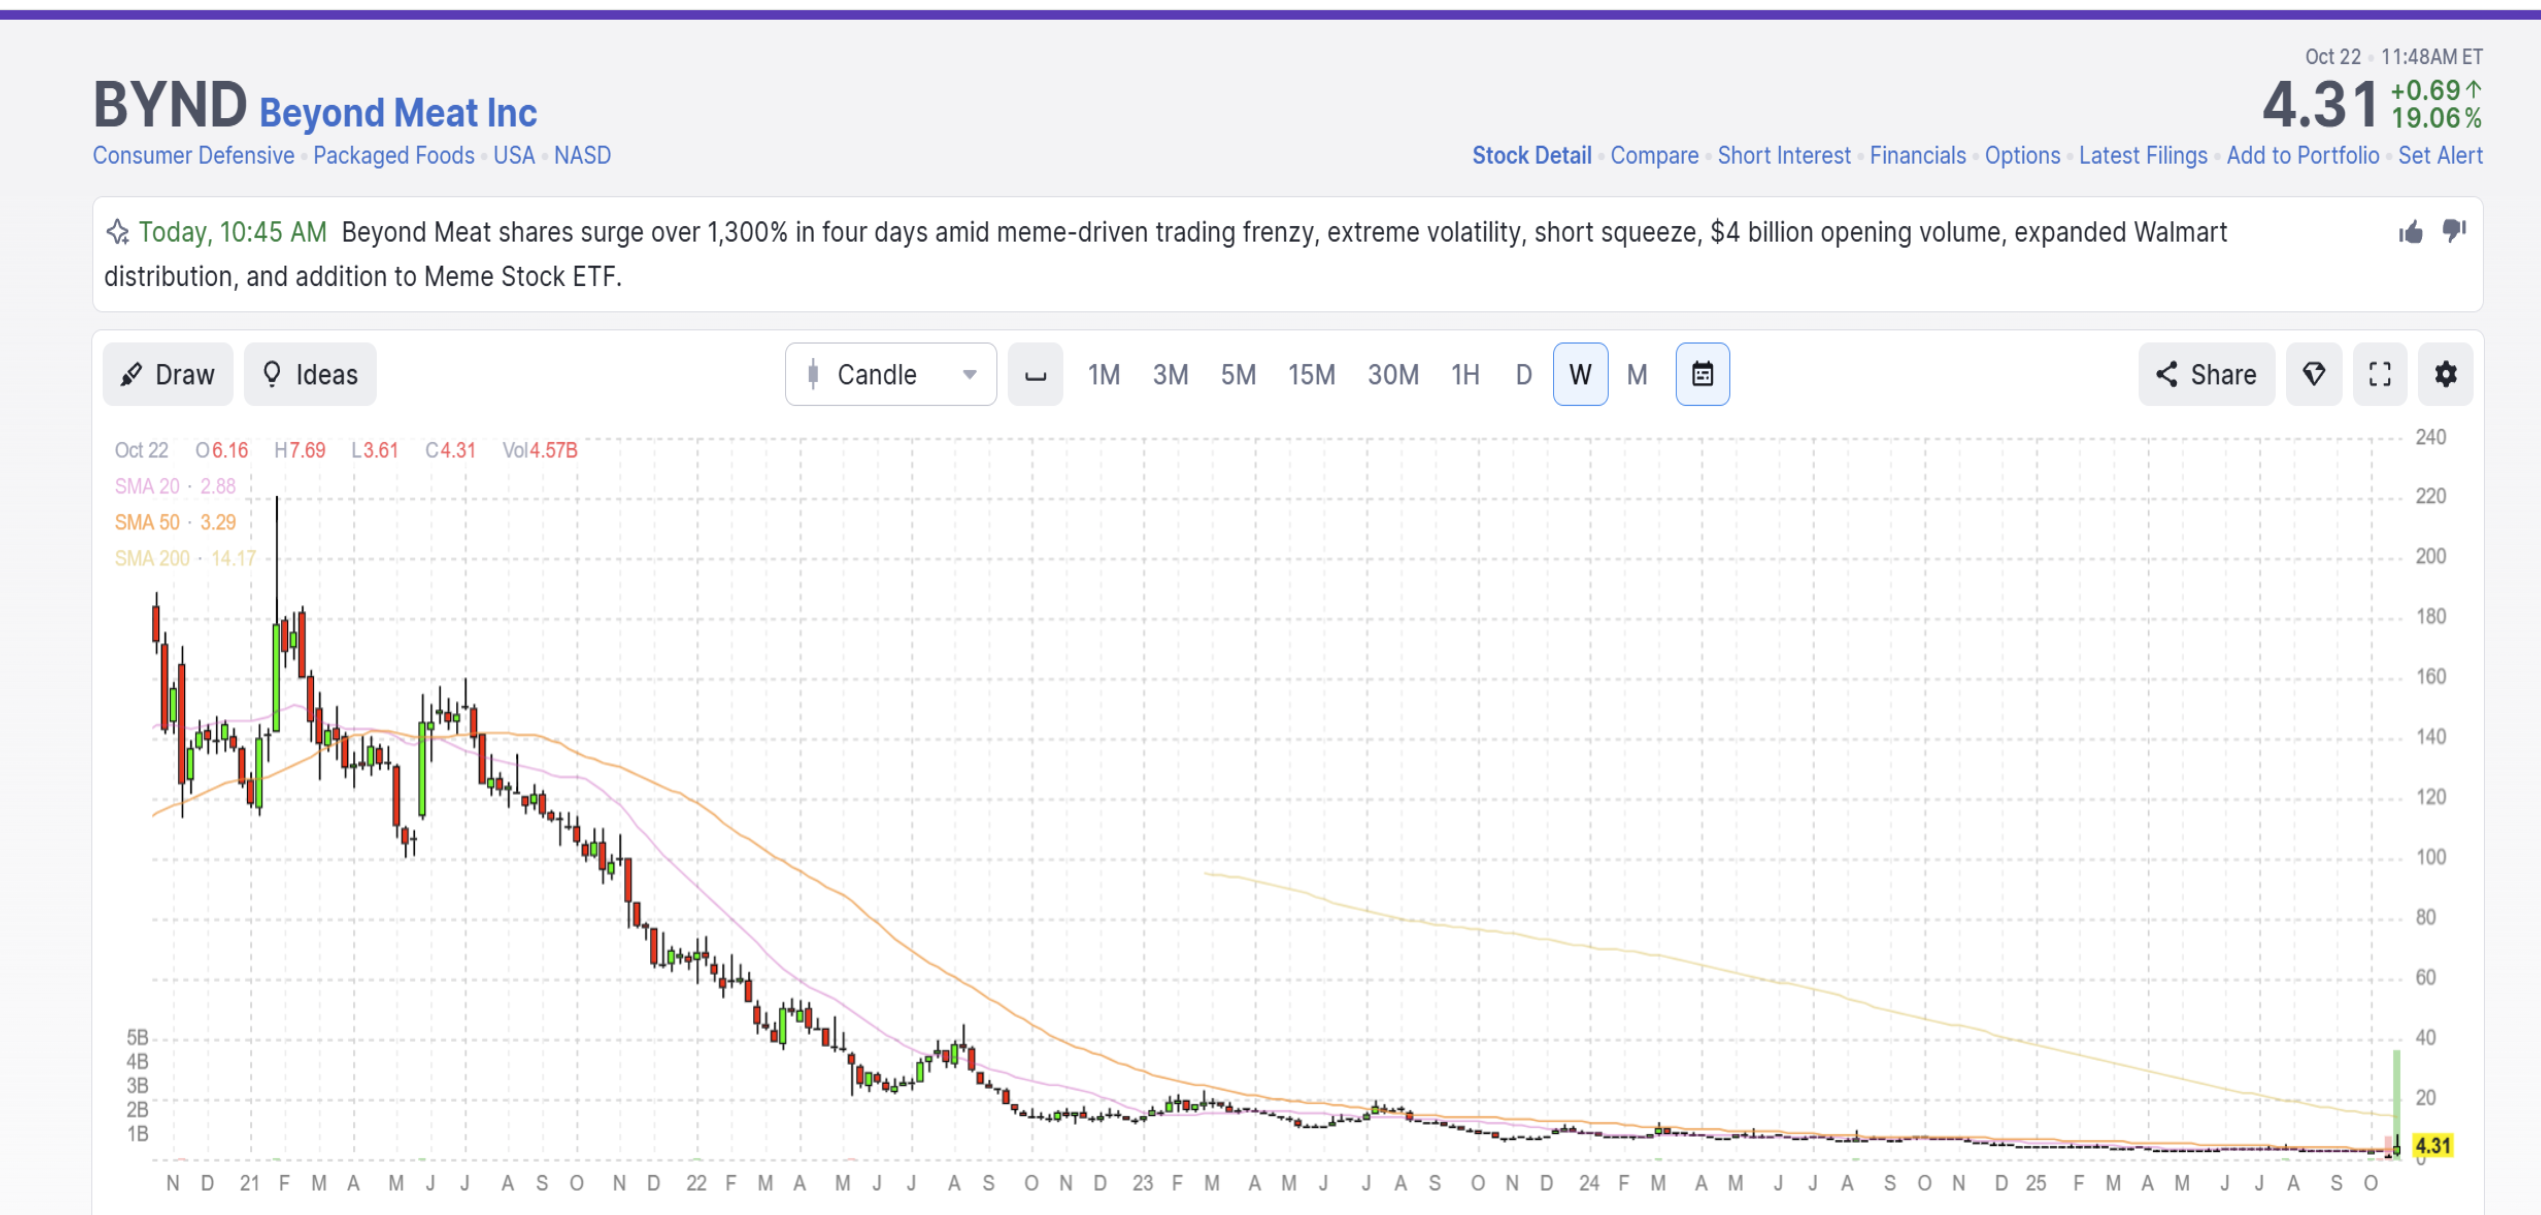The image size is (2541, 1215).
Task: Open chart settings gear icon
Action: (2445, 374)
